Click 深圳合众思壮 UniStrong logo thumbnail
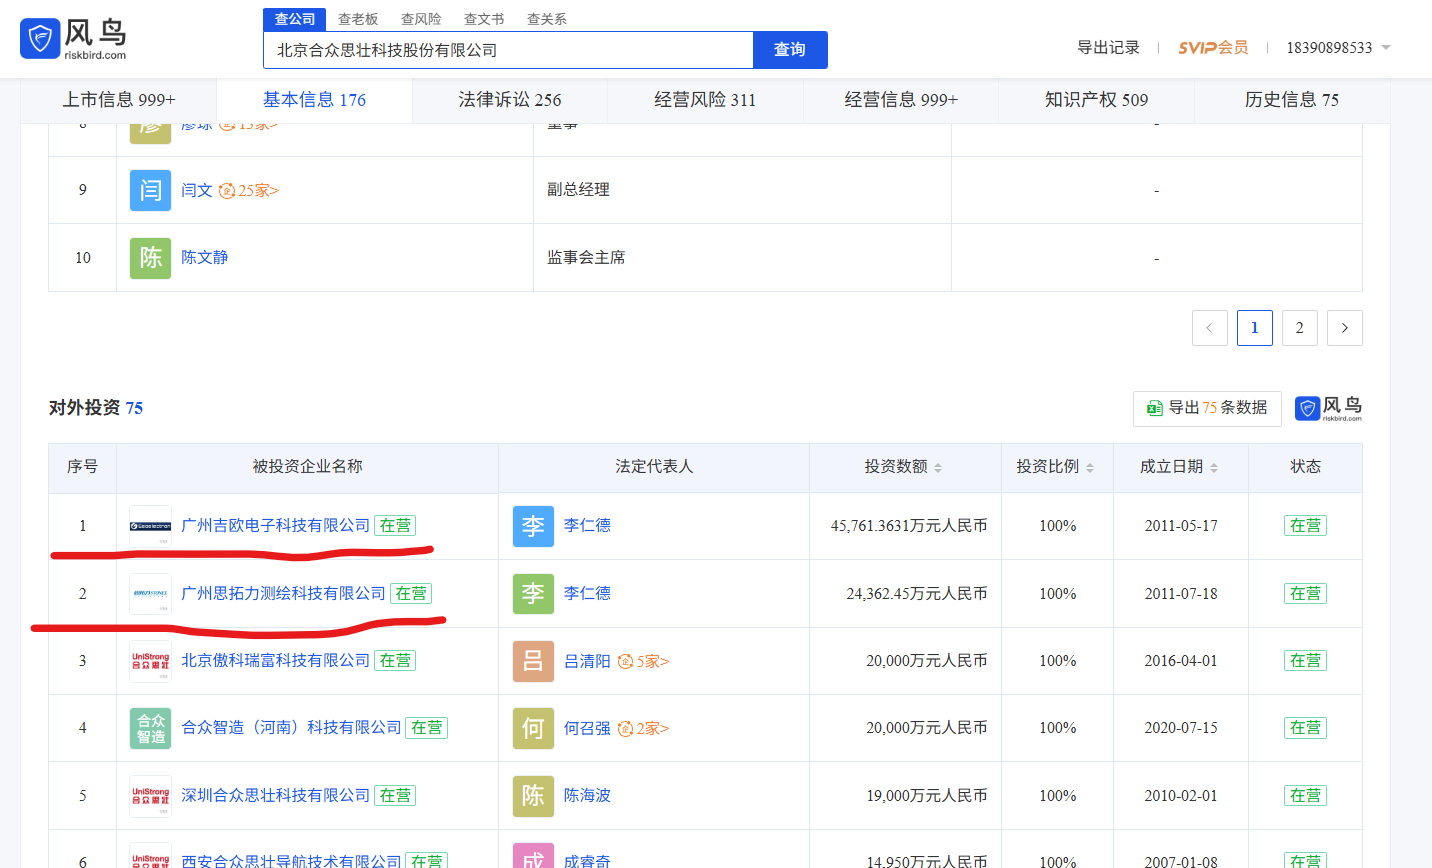The width and height of the screenshot is (1432, 868). pos(150,796)
